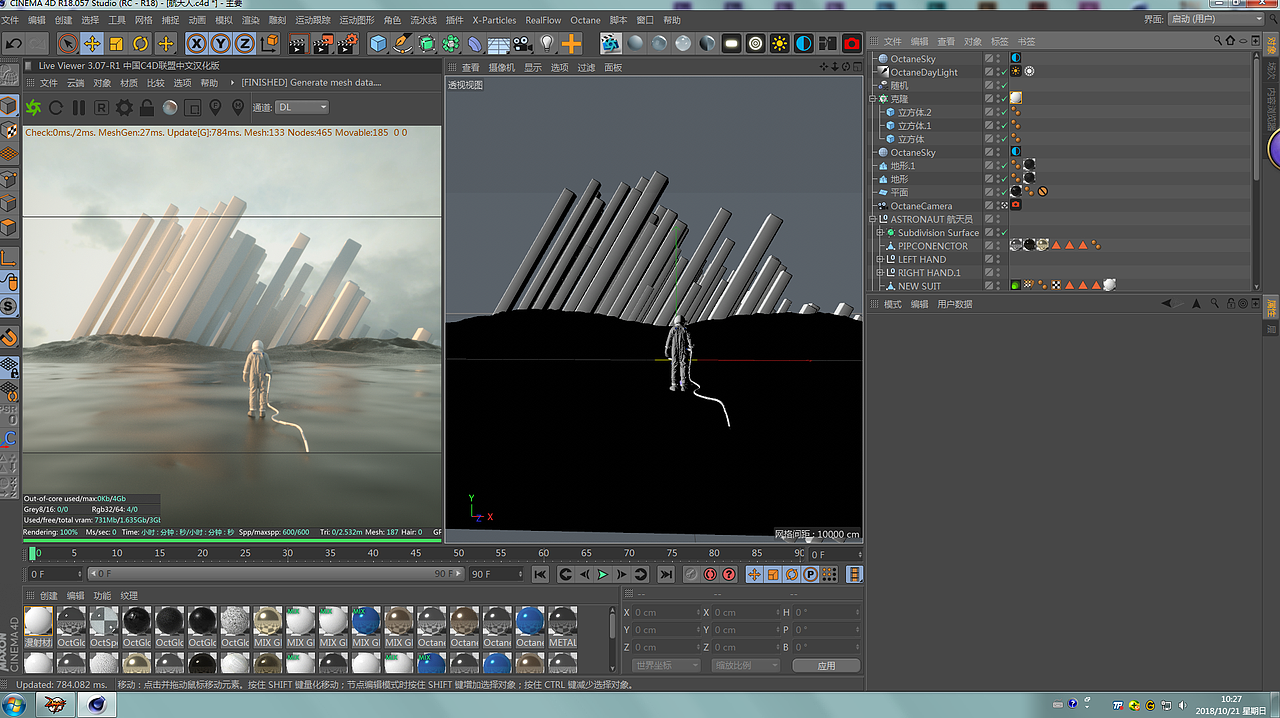Select the Rotate tool in top toolbar
This screenshot has height=718, width=1280.
pyautogui.click(x=141, y=43)
